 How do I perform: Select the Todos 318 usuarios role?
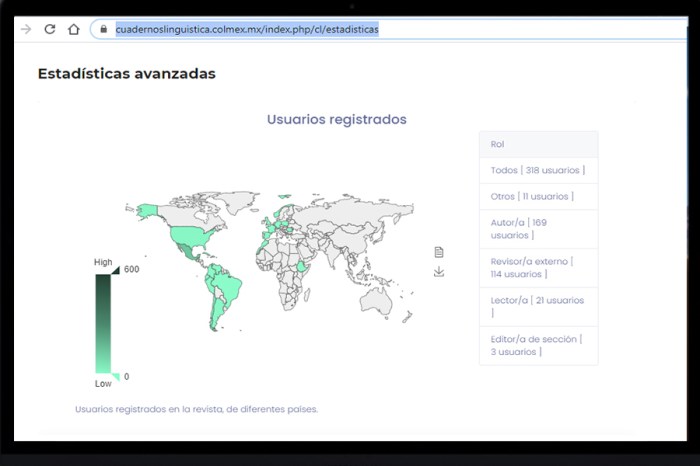(537, 170)
